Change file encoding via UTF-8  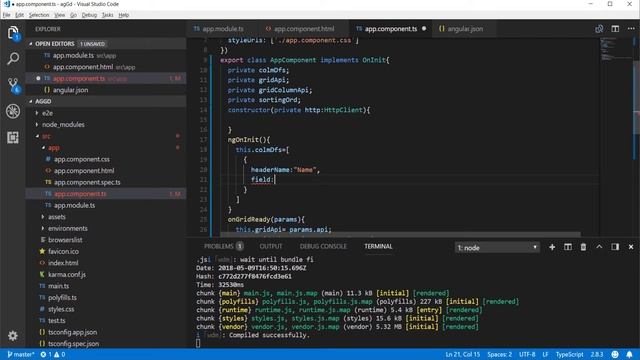coord(527,354)
